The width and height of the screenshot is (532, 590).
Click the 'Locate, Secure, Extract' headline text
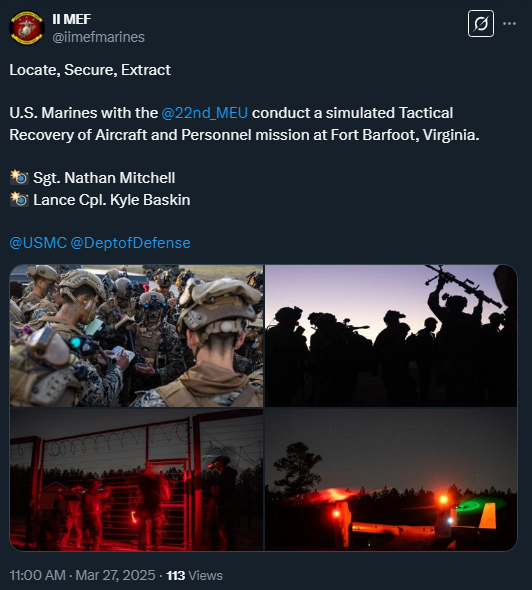point(90,70)
